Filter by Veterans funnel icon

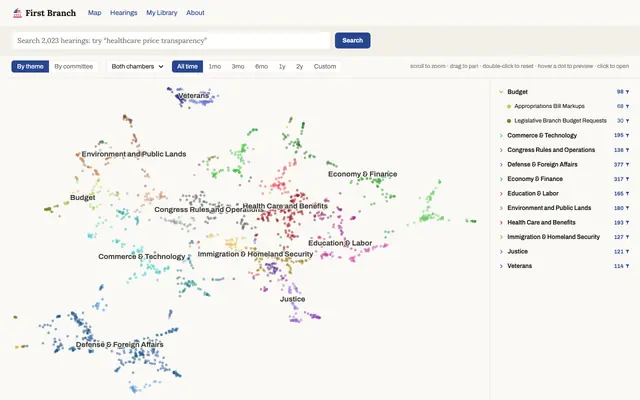(x=627, y=266)
